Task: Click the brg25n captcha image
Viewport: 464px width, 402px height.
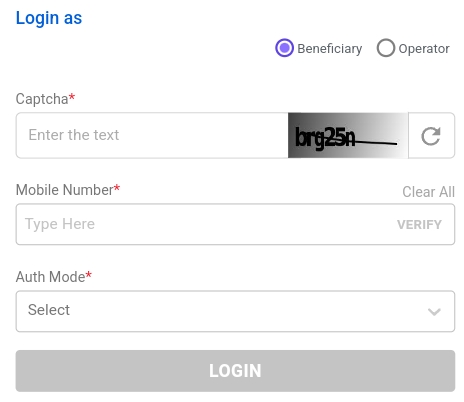Action: pos(348,135)
